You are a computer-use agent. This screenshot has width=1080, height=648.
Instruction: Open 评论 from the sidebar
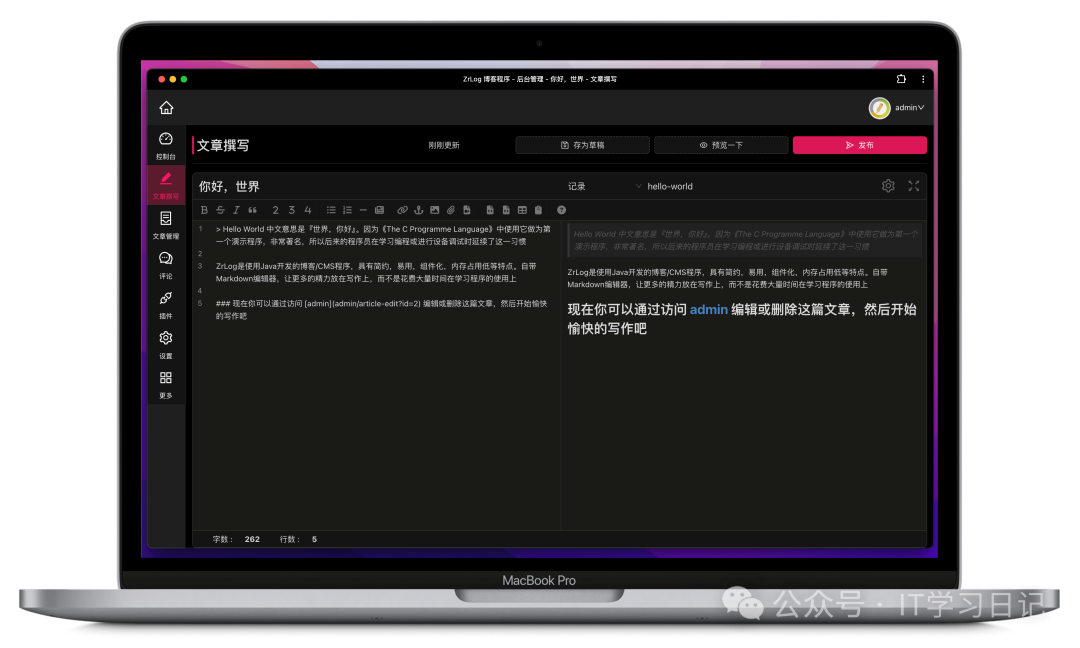coord(165,264)
